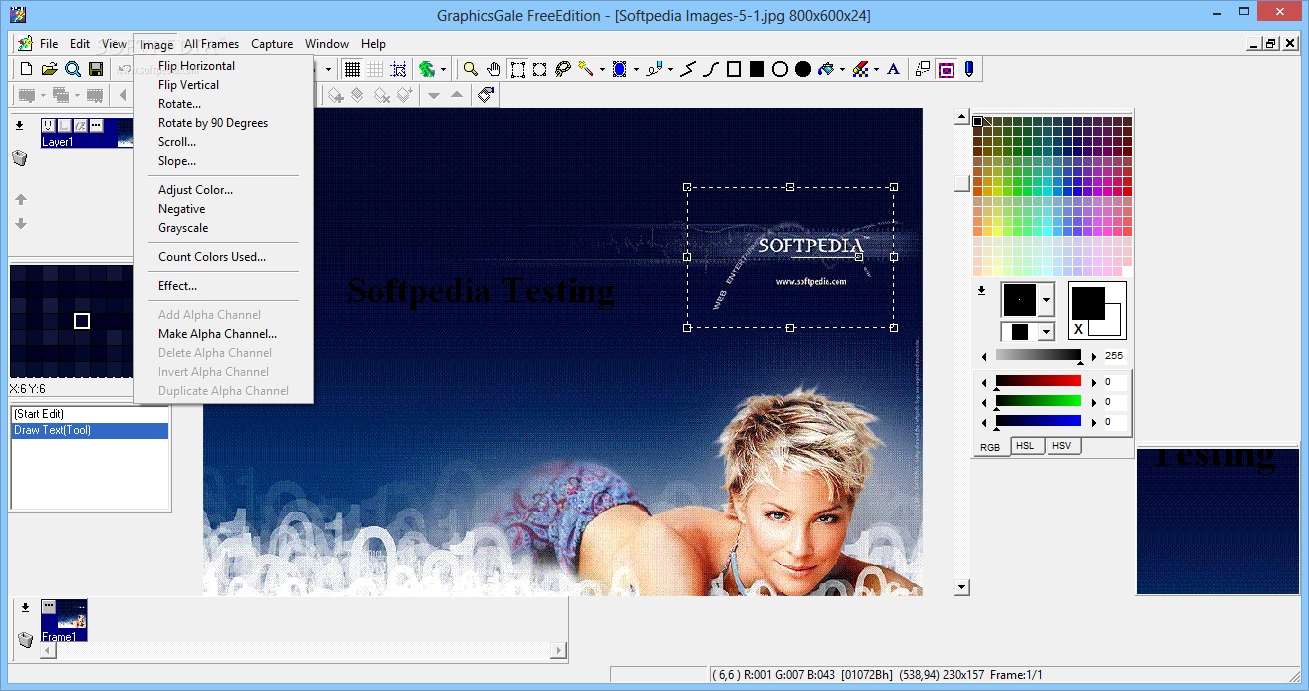1309x691 pixels.
Task: Open the lower brush size dropdown
Action: [1046, 332]
